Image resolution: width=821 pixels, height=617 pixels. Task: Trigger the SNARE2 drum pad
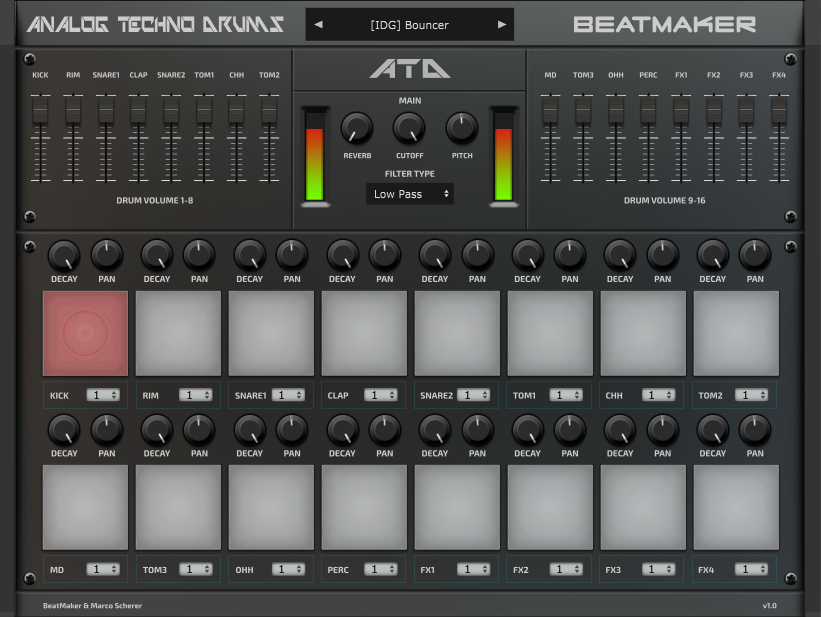(x=457, y=333)
